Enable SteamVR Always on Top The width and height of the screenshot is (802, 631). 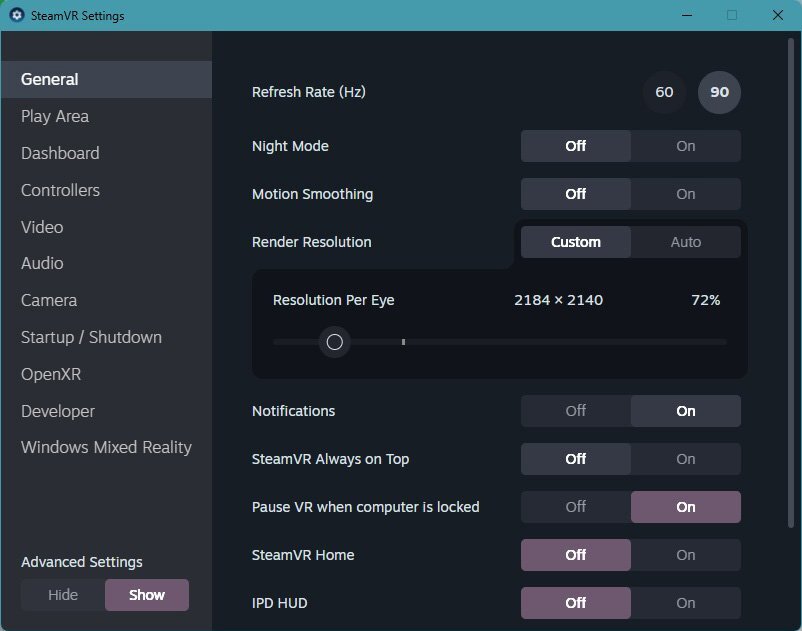[x=685, y=459]
